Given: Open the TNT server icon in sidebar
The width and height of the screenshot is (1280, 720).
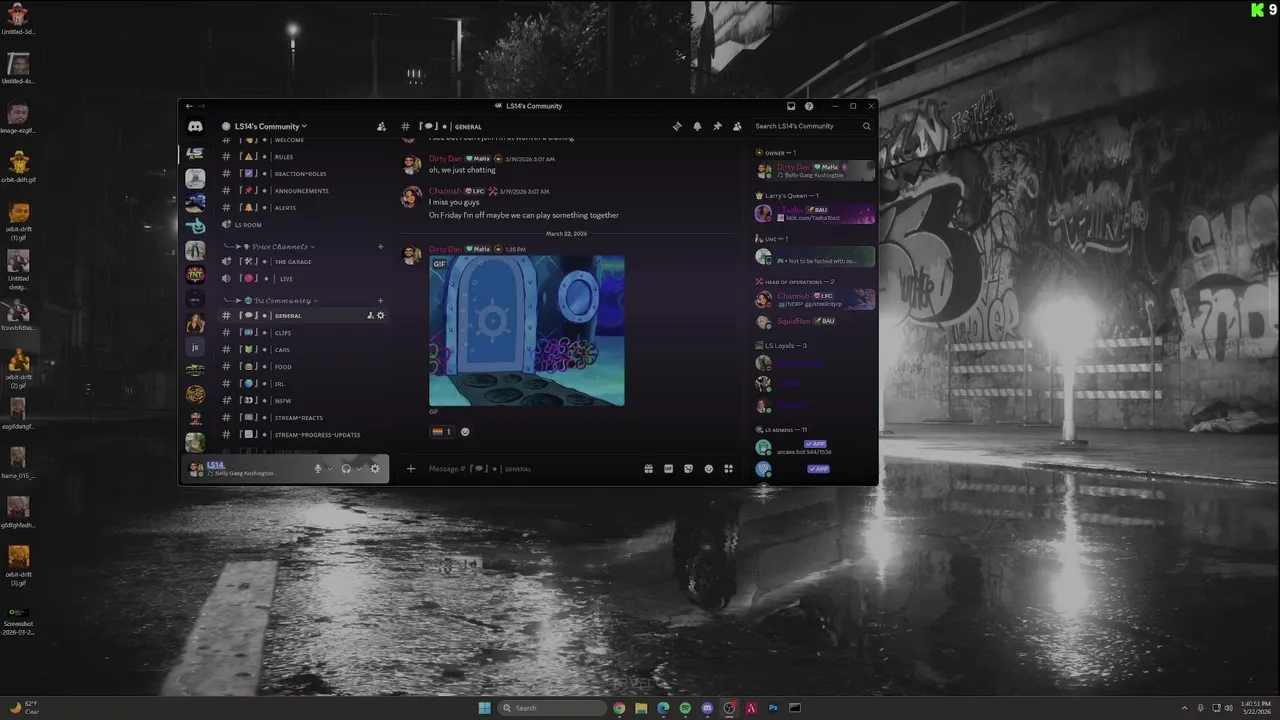Looking at the screenshot, I should (195, 275).
